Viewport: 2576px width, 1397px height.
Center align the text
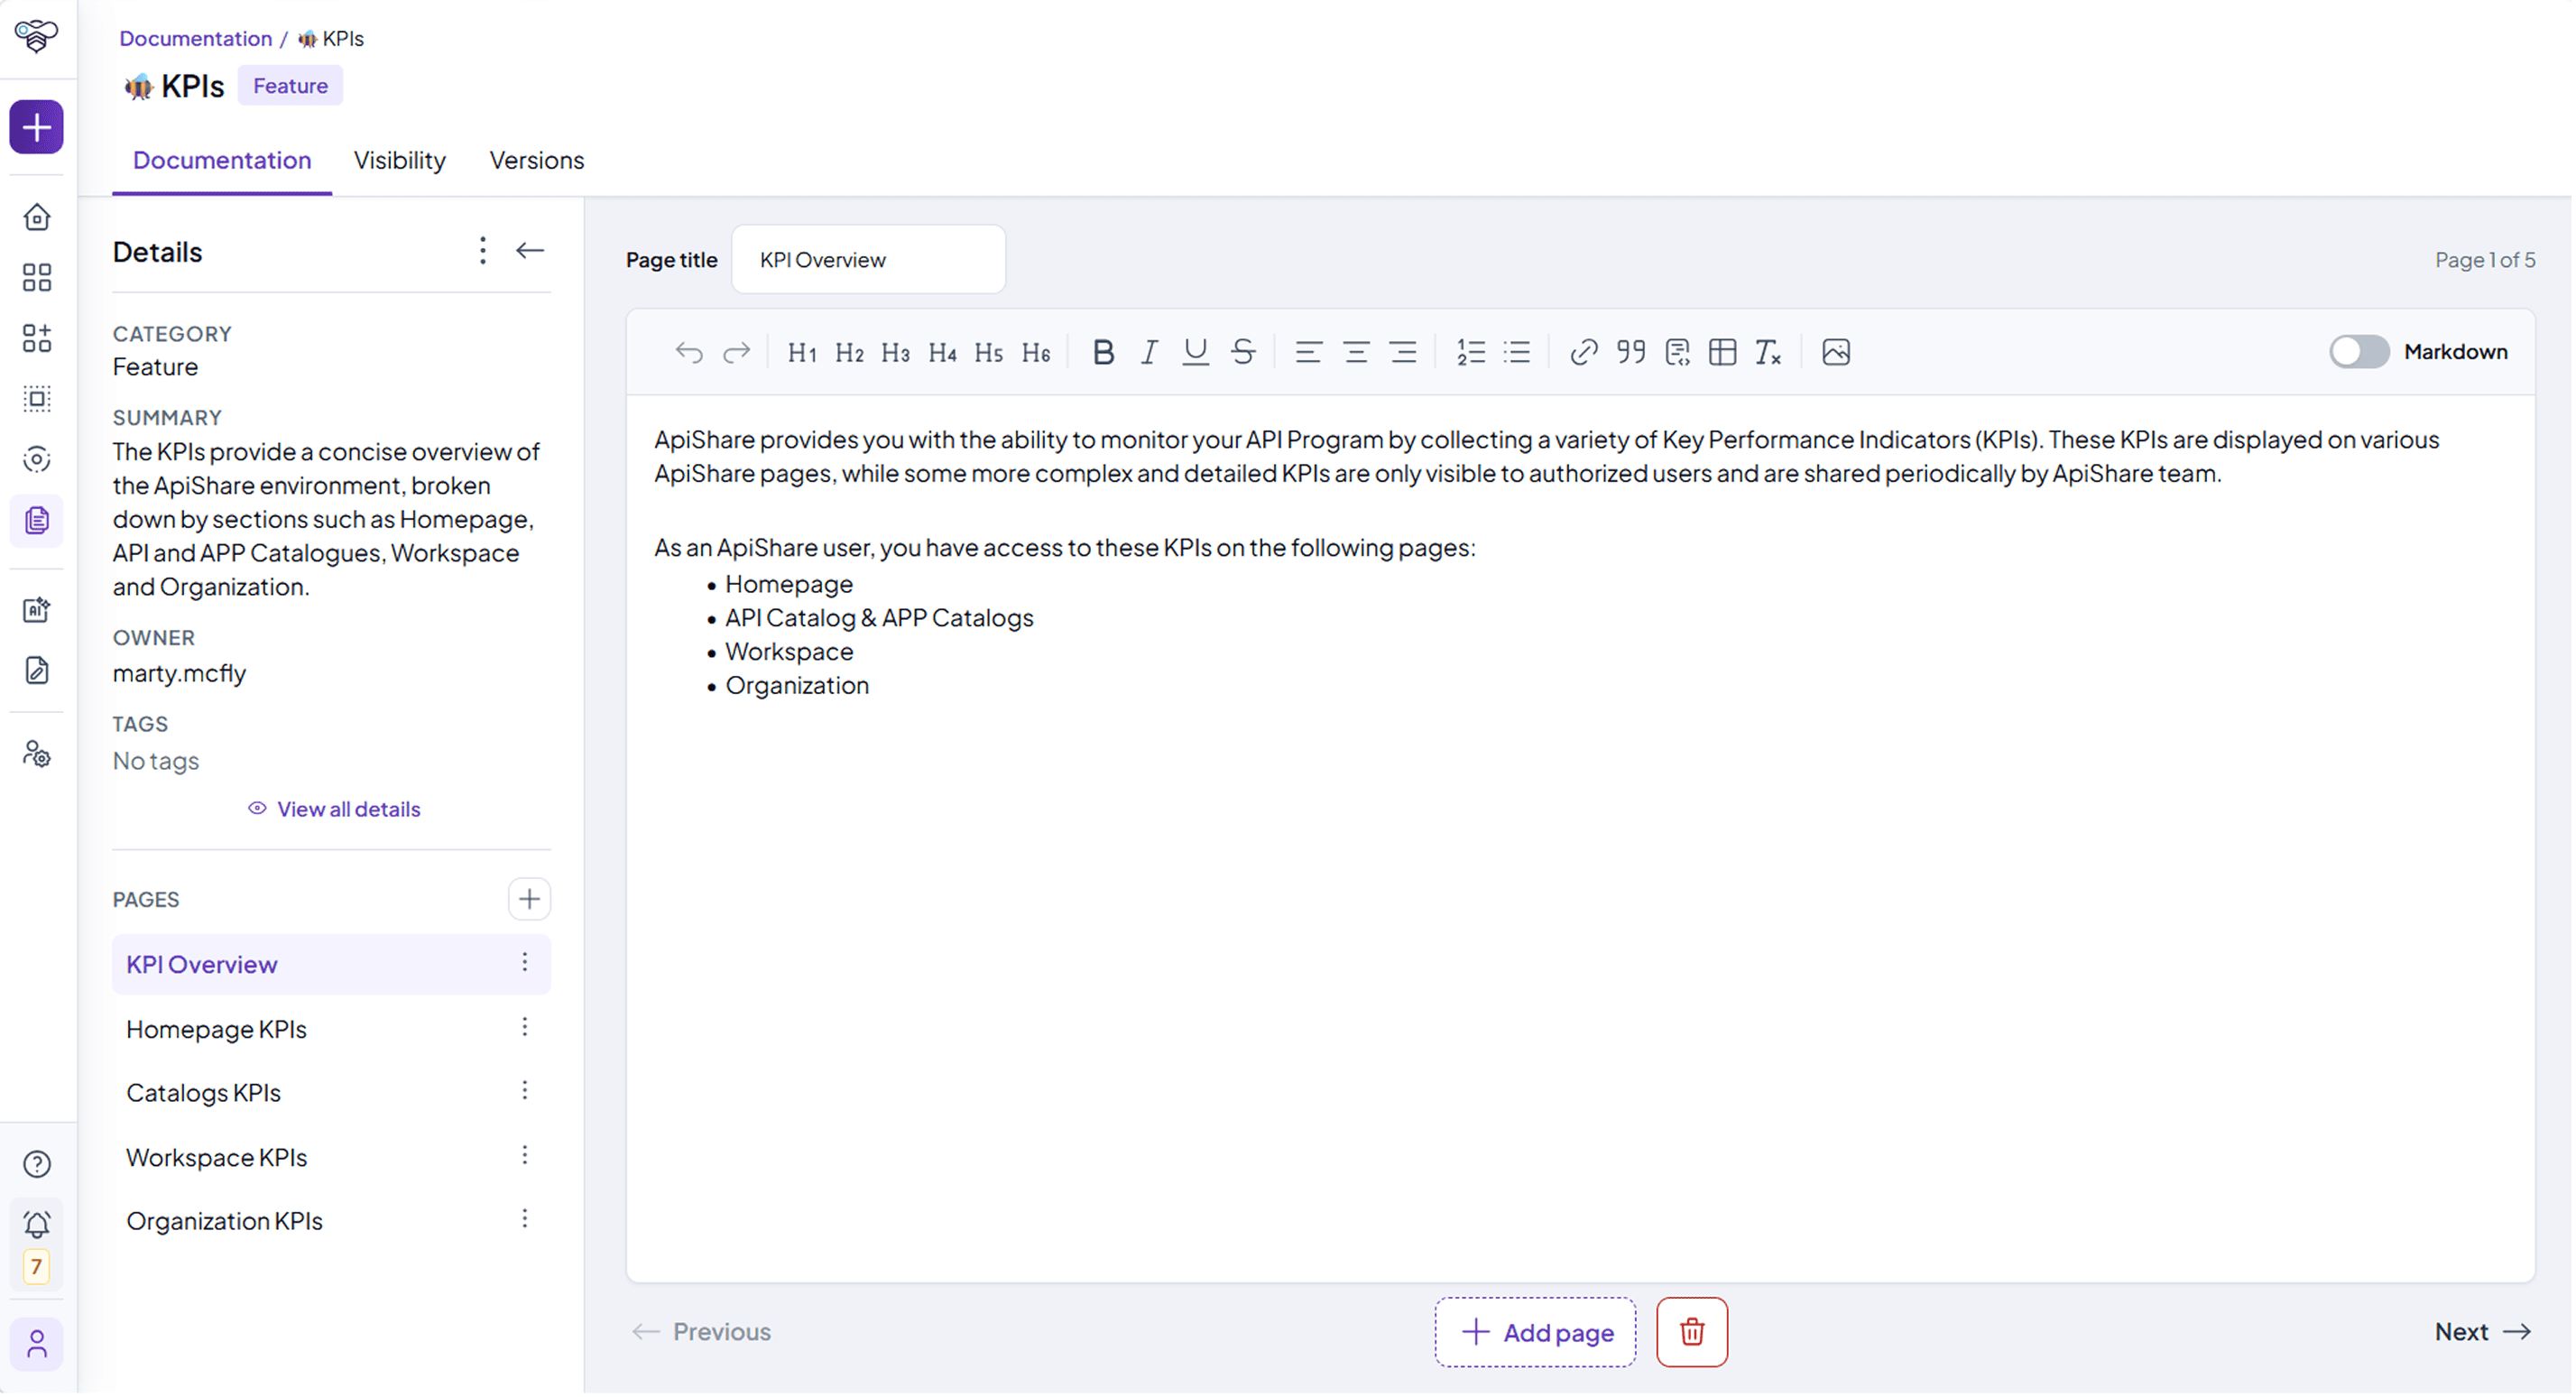[1356, 352]
